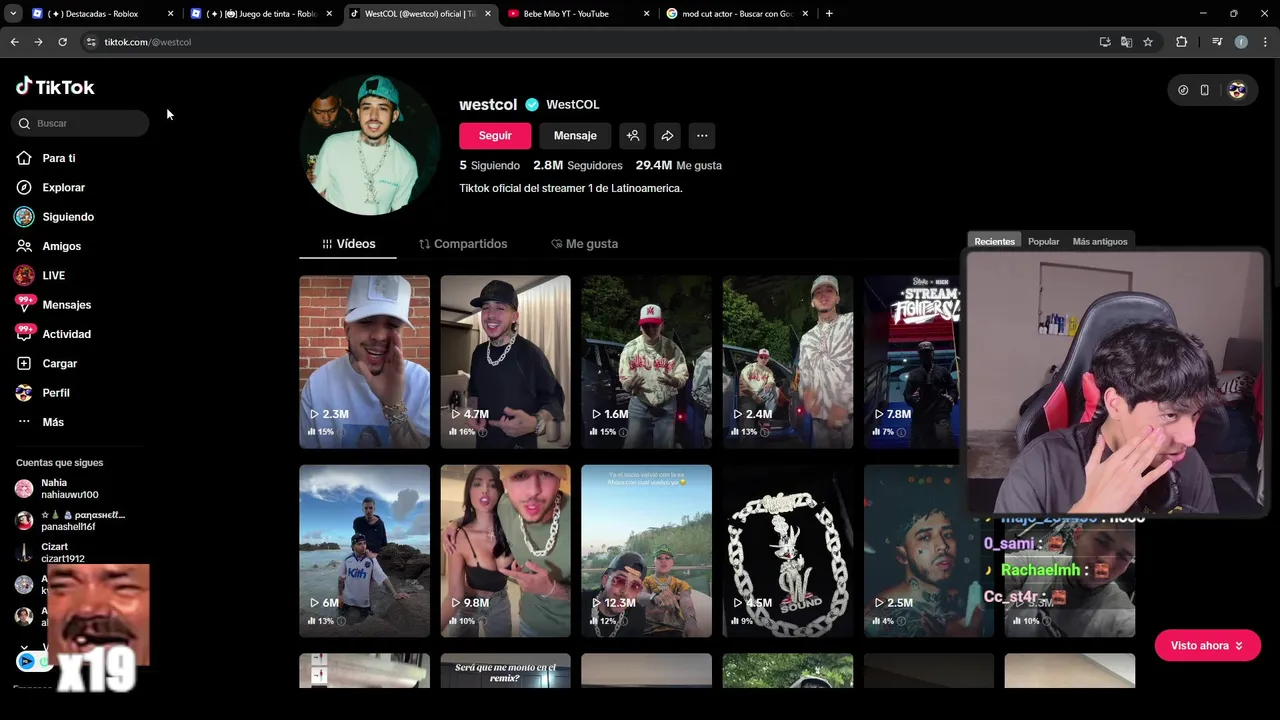This screenshot has width=1280, height=720.
Task: Sort videos by Más antiguos
Action: [1099, 241]
